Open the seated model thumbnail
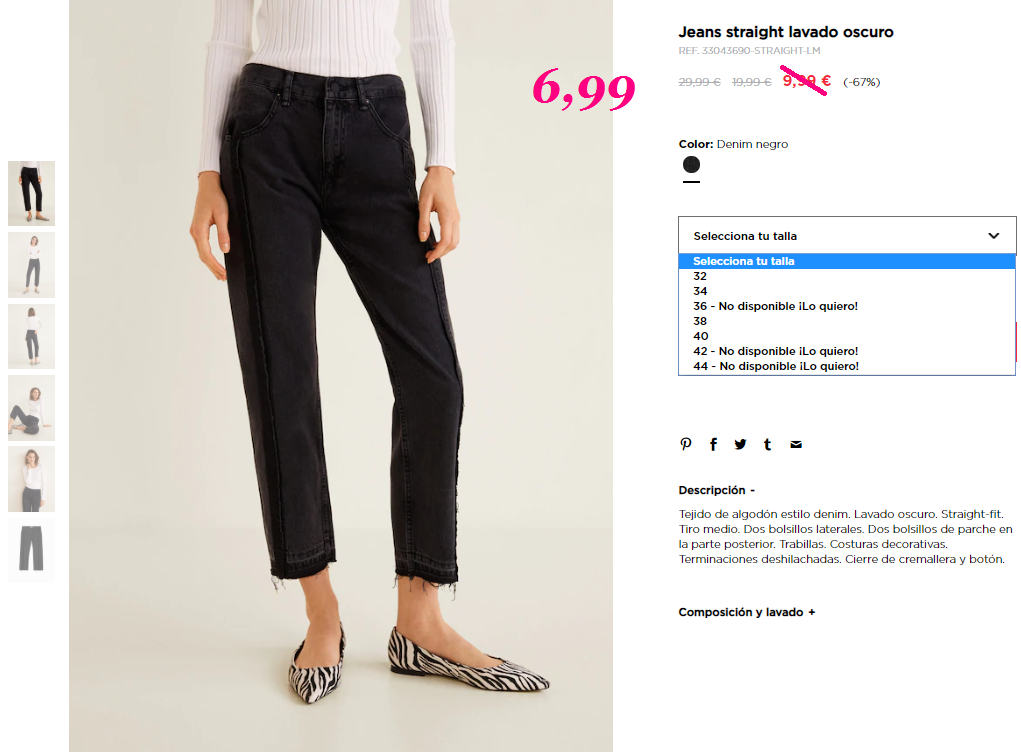The height and width of the screenshot is (752, 1021). (x=31, y=408)
